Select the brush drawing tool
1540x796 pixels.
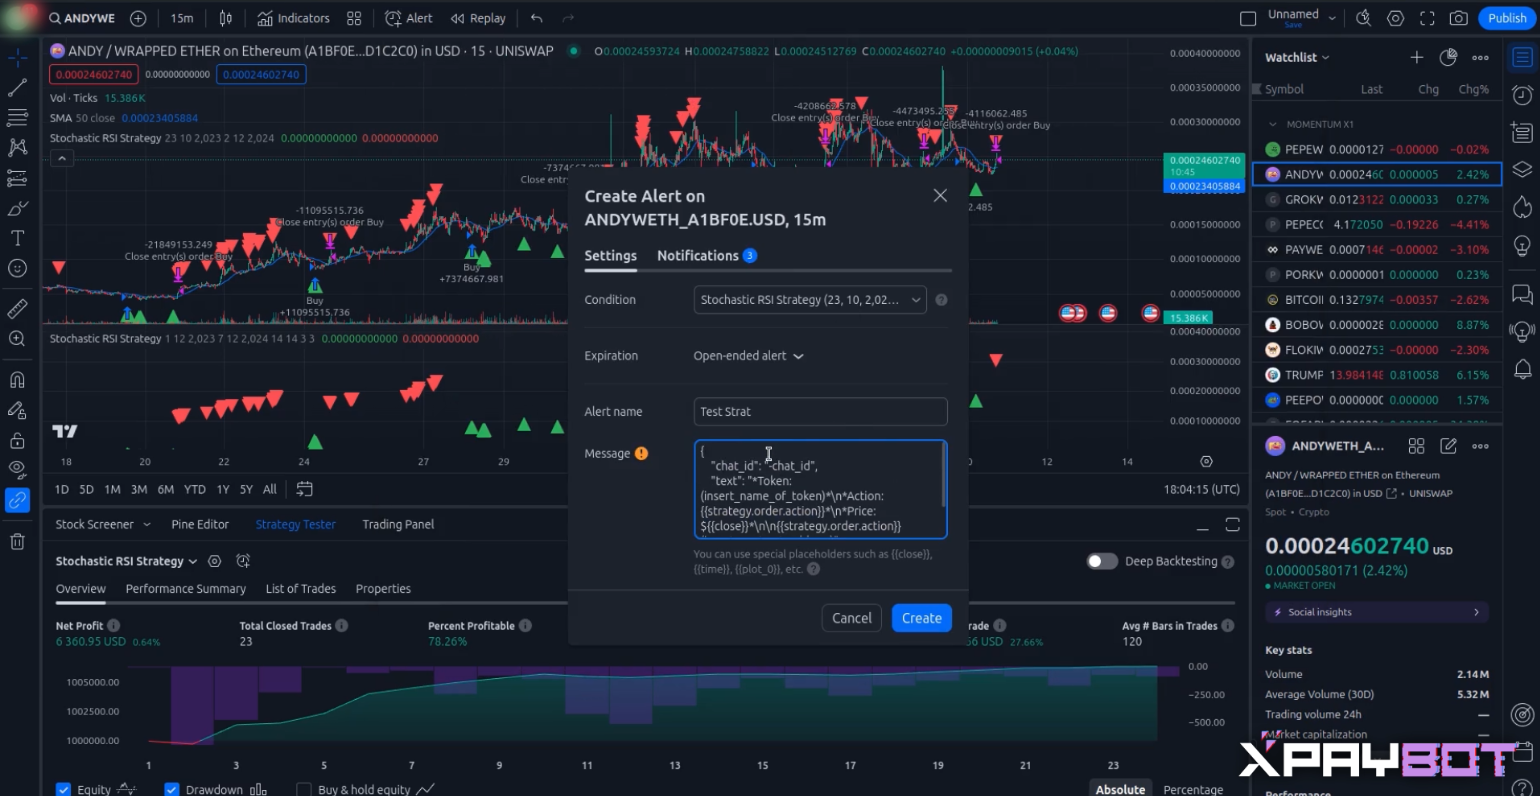pyautogui.click(x=17, y=208)
